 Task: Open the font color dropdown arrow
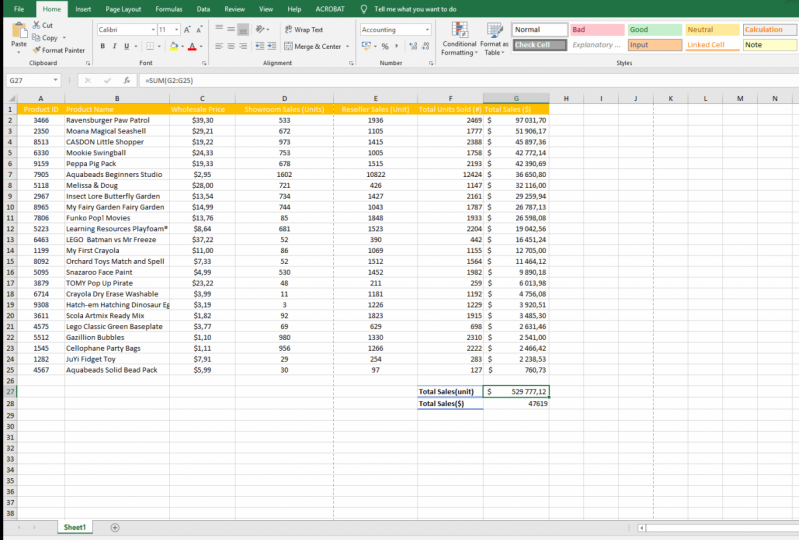point(201,46)
